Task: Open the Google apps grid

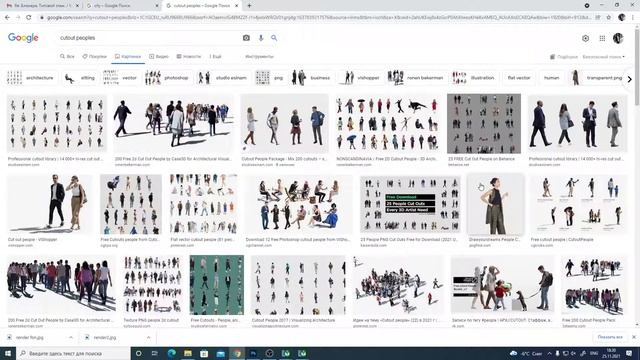Action: (x=602, y=38)
